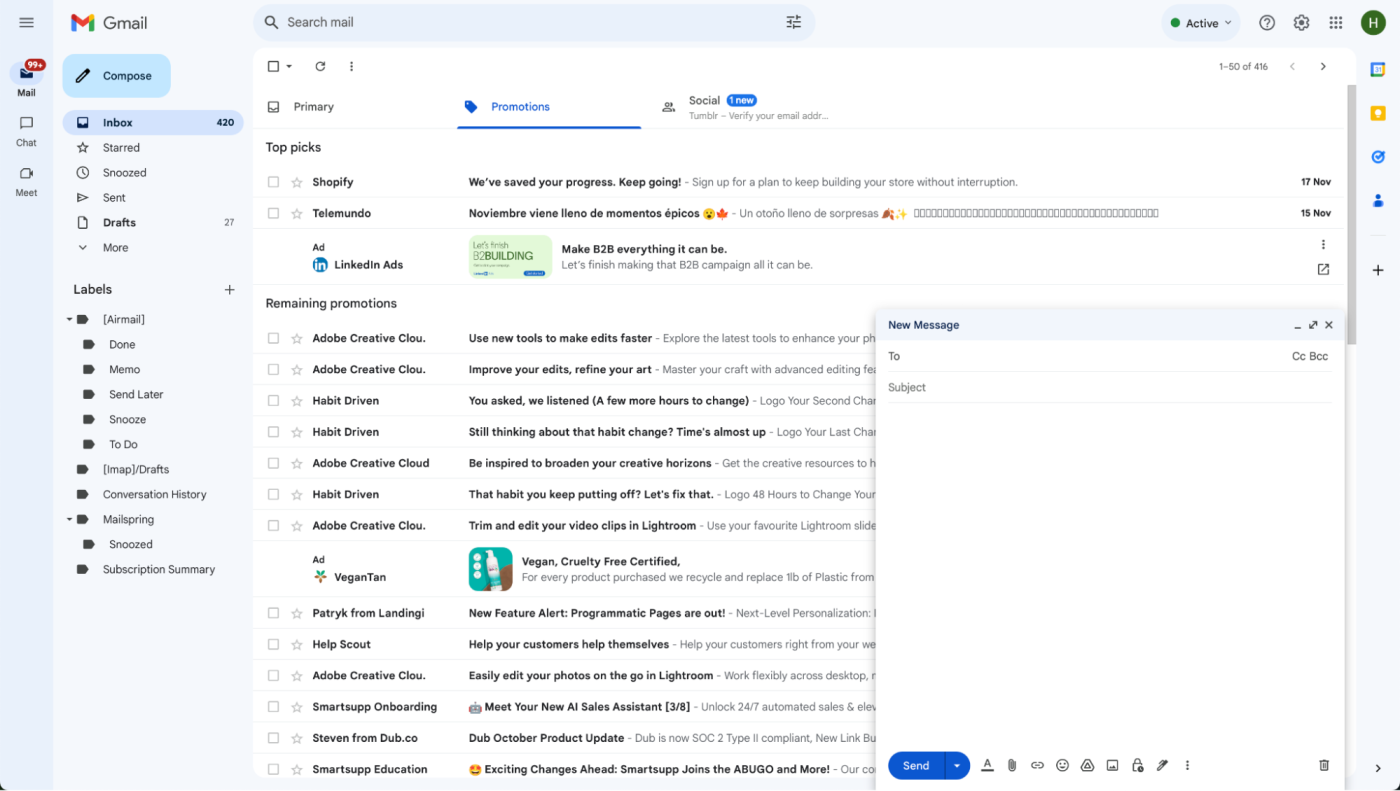
Task: Open Chat in the left rail
Action: [26, 130]
